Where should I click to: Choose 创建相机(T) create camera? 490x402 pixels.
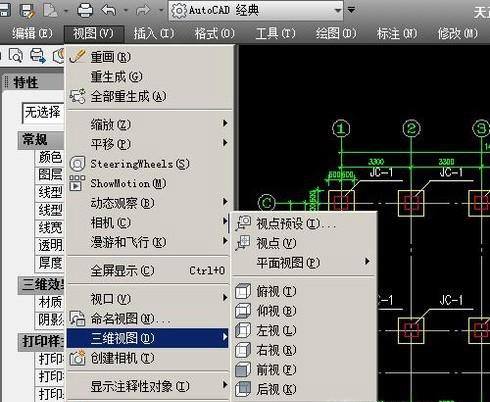point(149,358)
